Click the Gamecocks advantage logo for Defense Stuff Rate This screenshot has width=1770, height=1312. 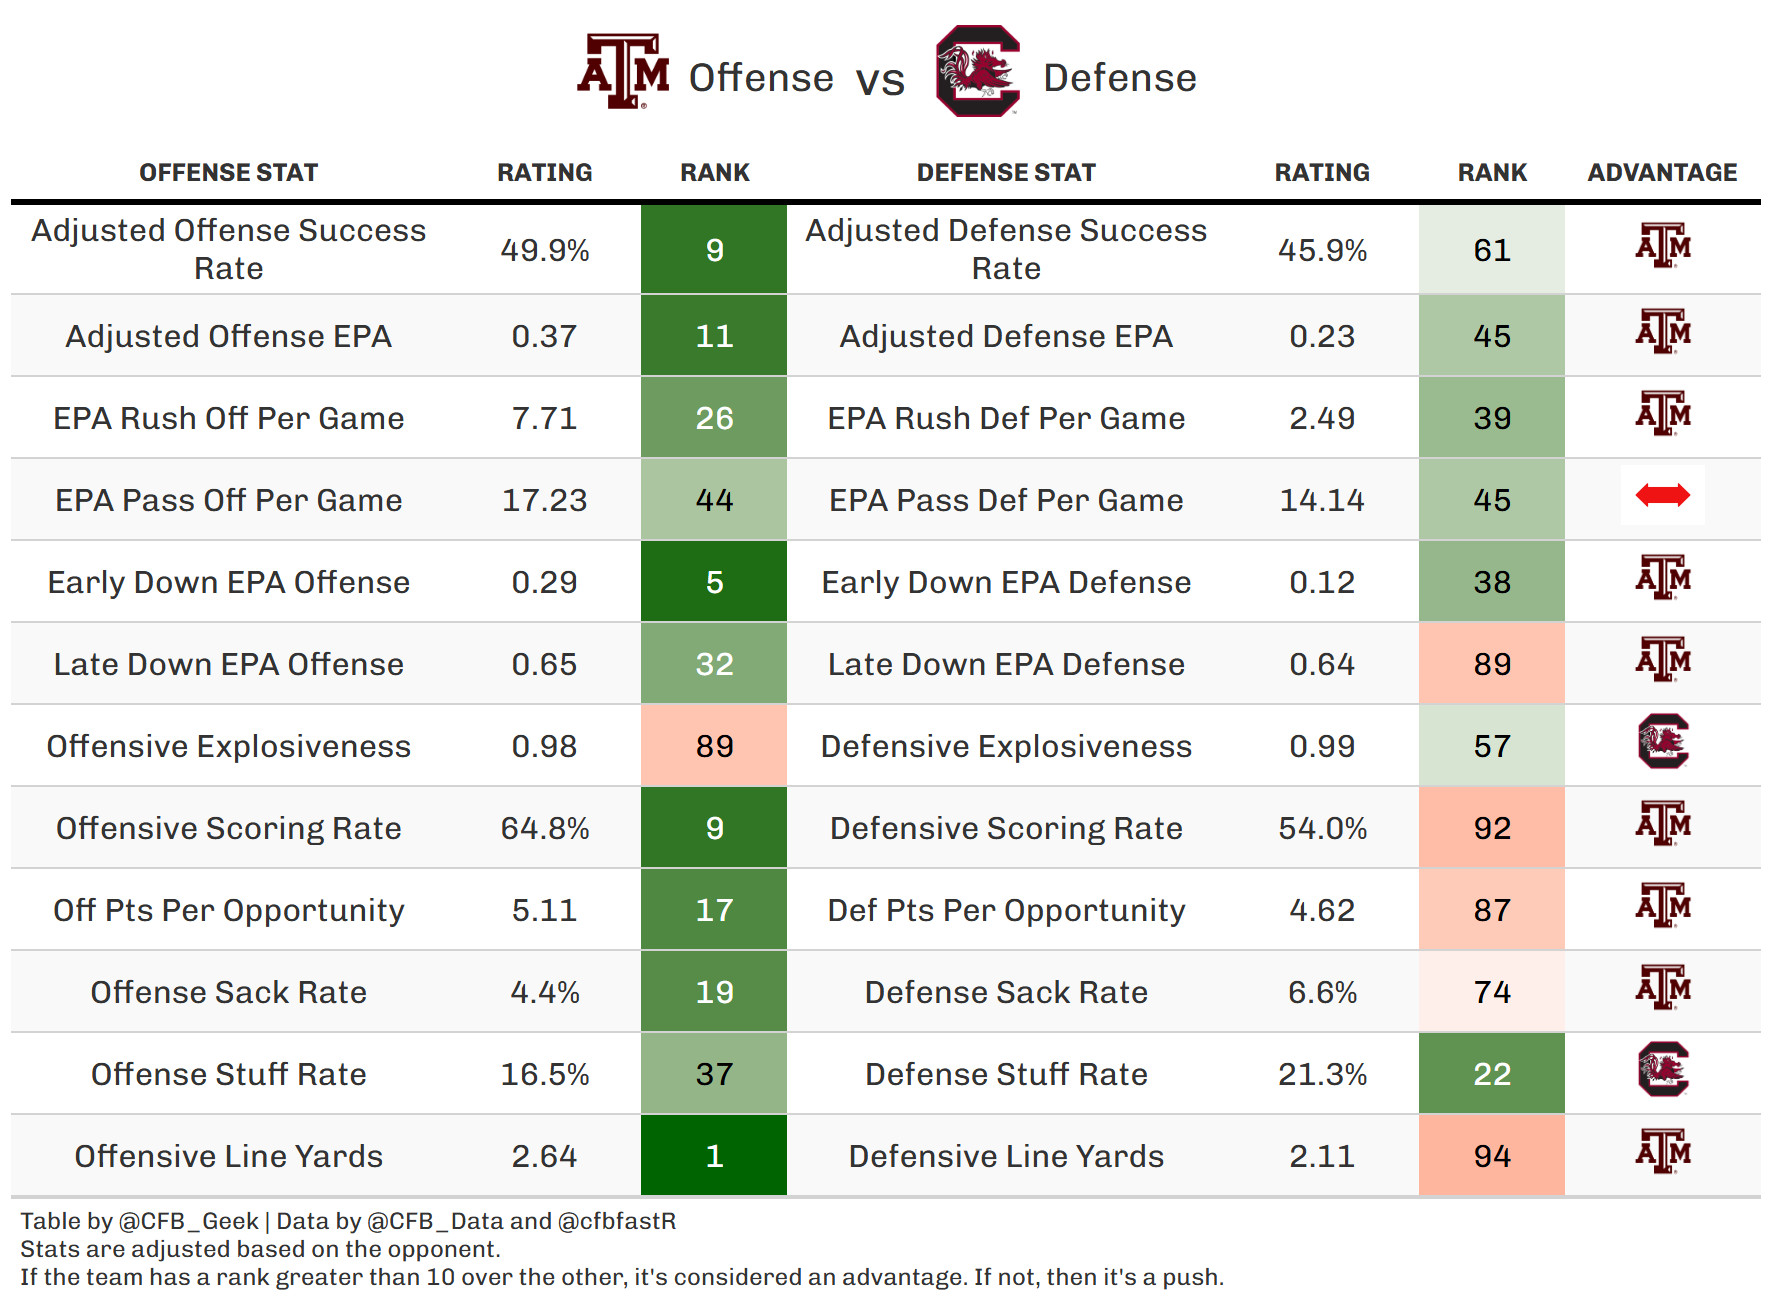1662,1070
